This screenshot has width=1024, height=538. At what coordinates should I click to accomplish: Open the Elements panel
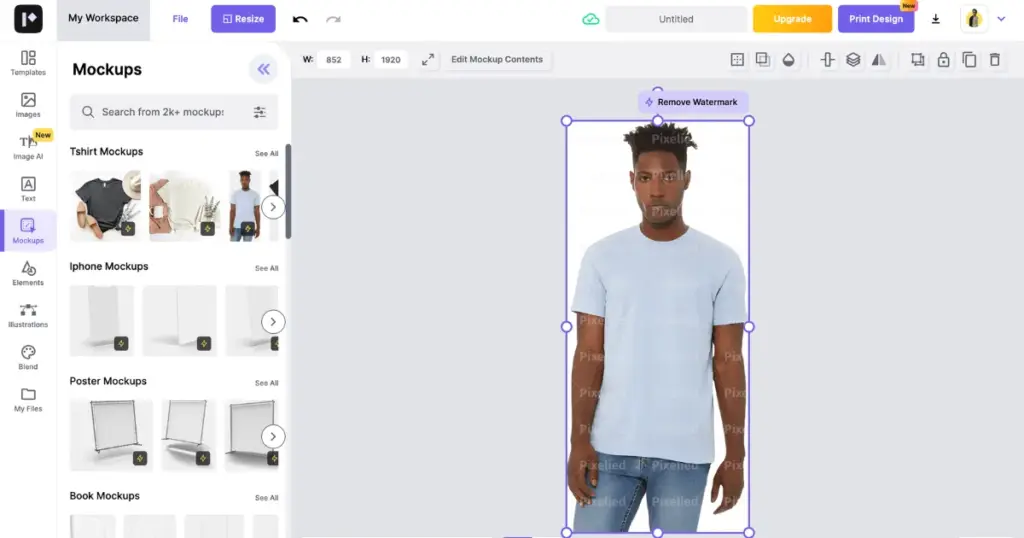[28, 273]
